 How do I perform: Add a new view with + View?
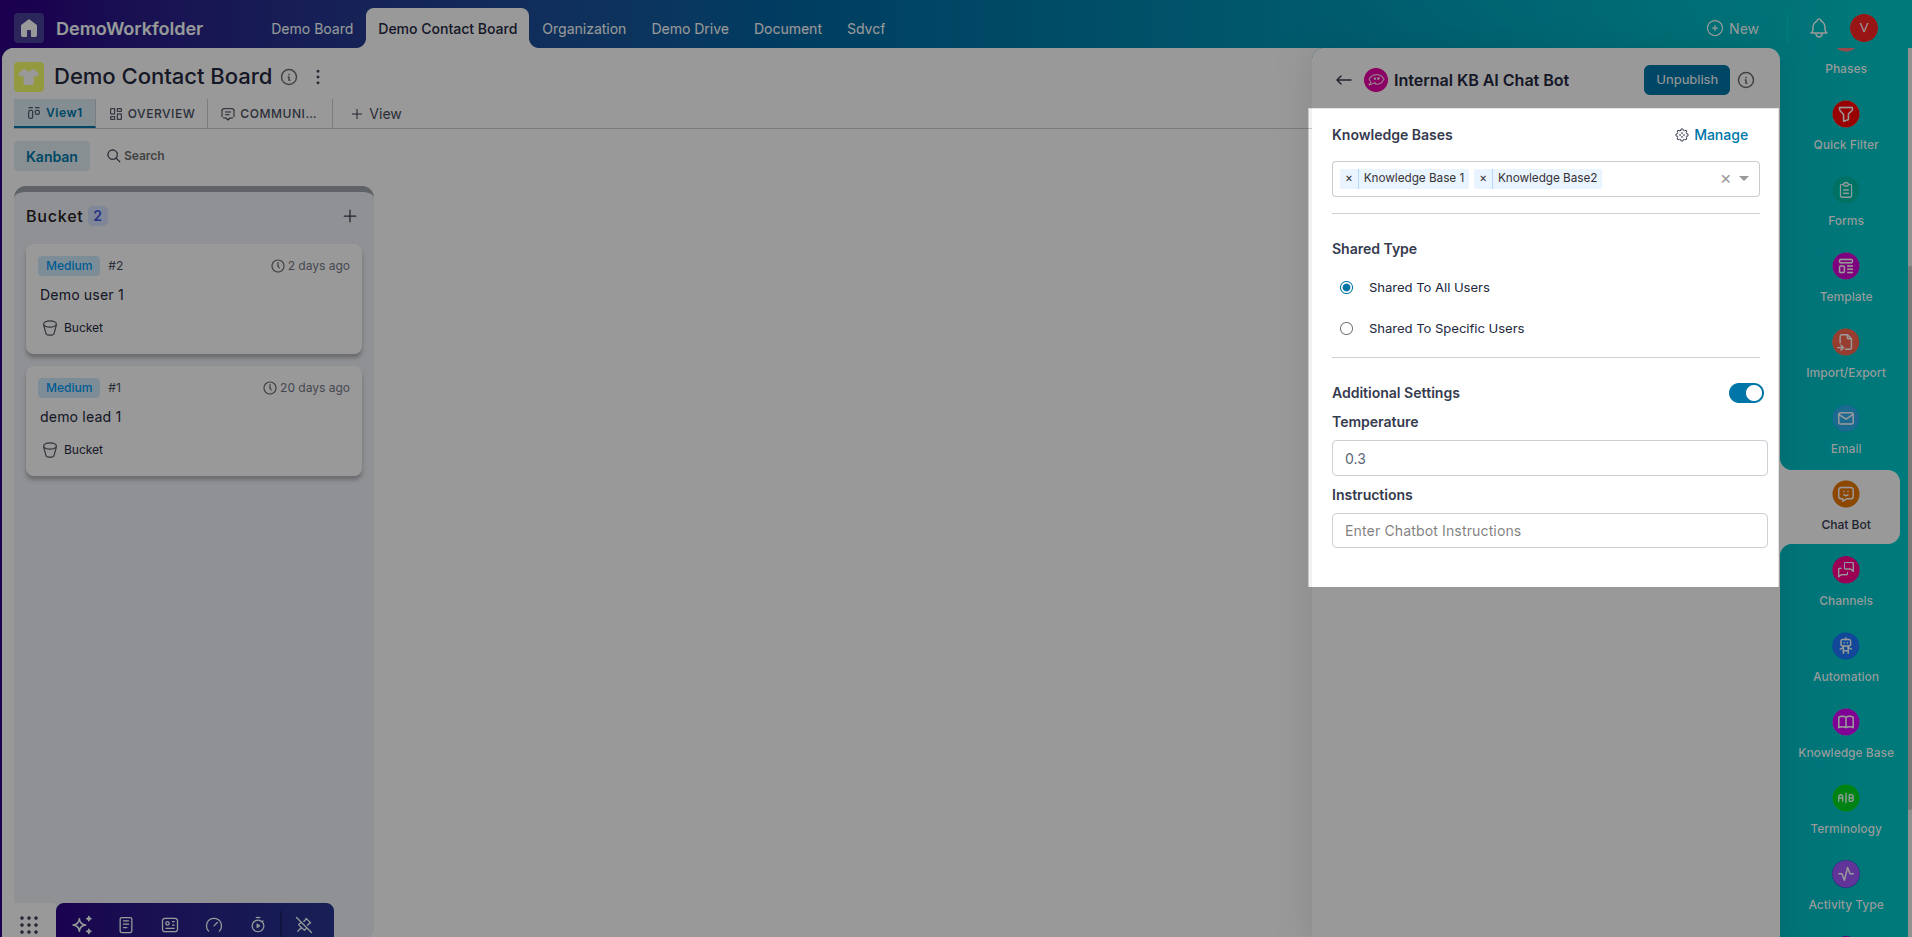(376, 114)
